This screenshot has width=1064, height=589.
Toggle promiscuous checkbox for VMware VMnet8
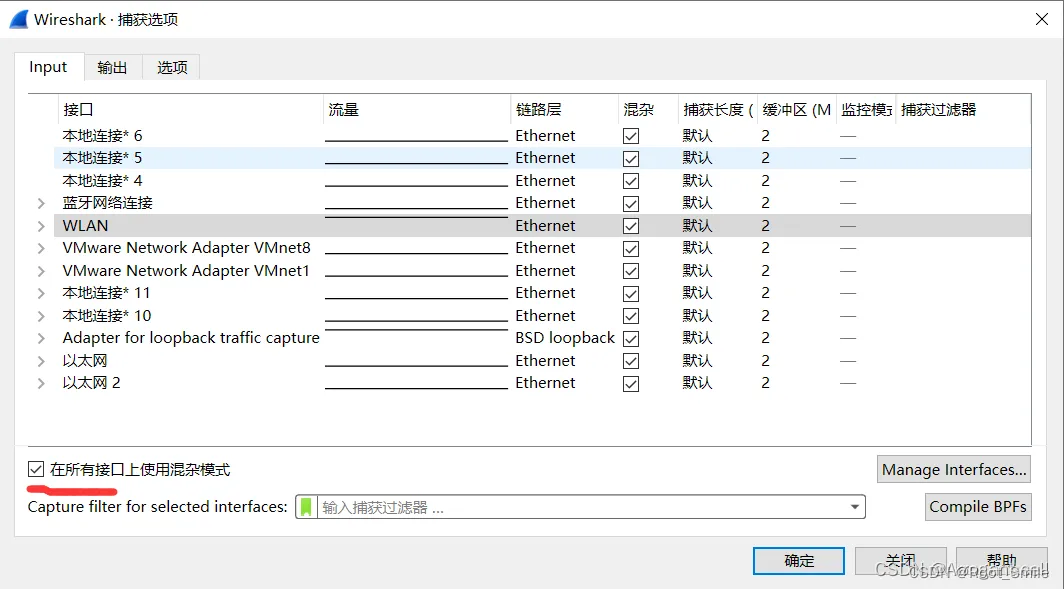(631, 248)
